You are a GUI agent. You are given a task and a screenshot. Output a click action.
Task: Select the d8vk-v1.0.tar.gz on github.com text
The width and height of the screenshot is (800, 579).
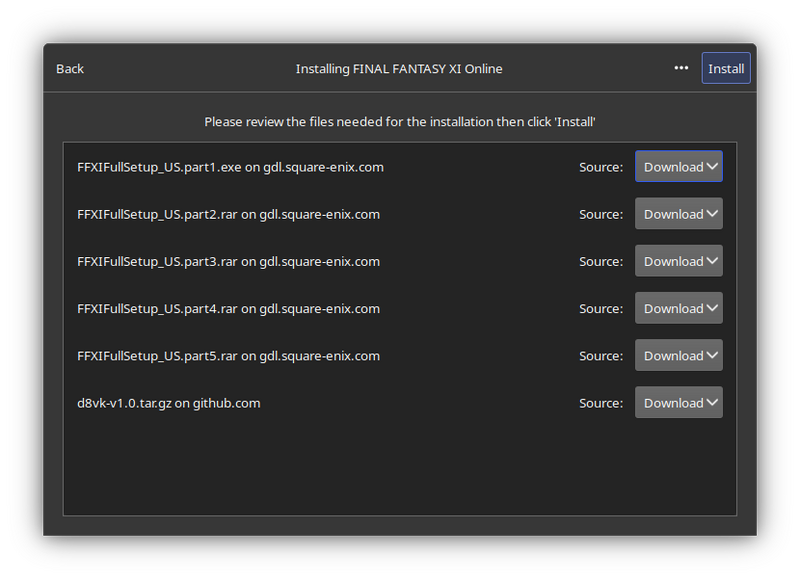coord(168,404)
